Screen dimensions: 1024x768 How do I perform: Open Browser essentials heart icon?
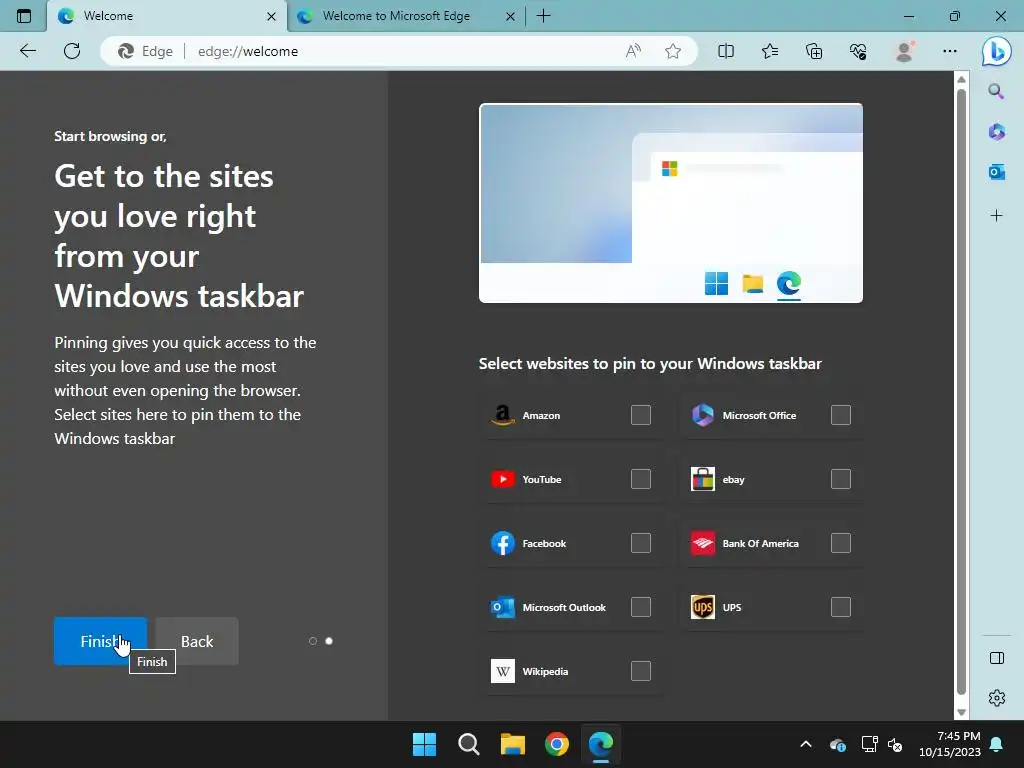858,51
